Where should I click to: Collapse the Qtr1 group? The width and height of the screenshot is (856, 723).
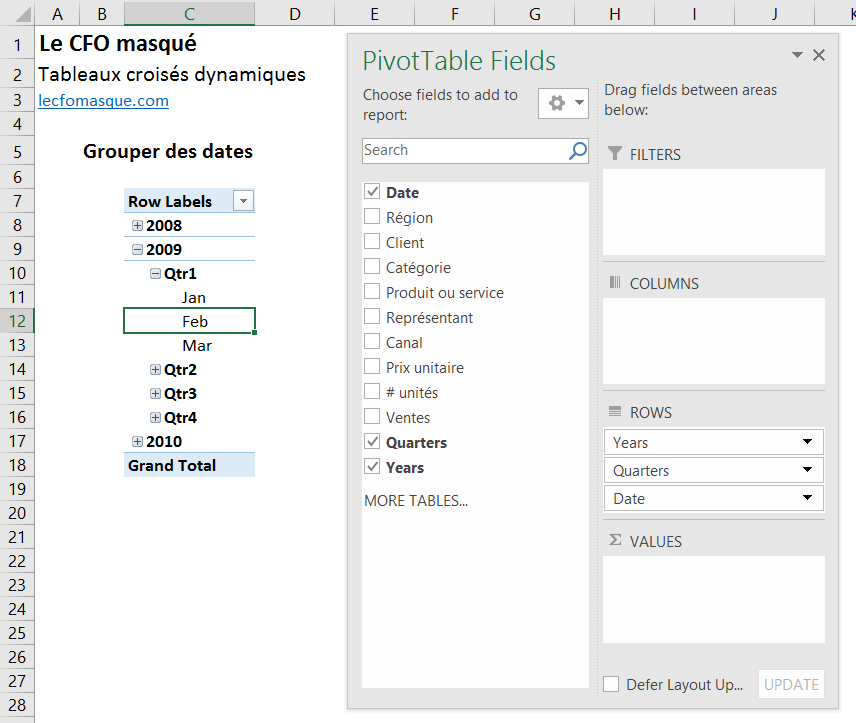(156, 274)
